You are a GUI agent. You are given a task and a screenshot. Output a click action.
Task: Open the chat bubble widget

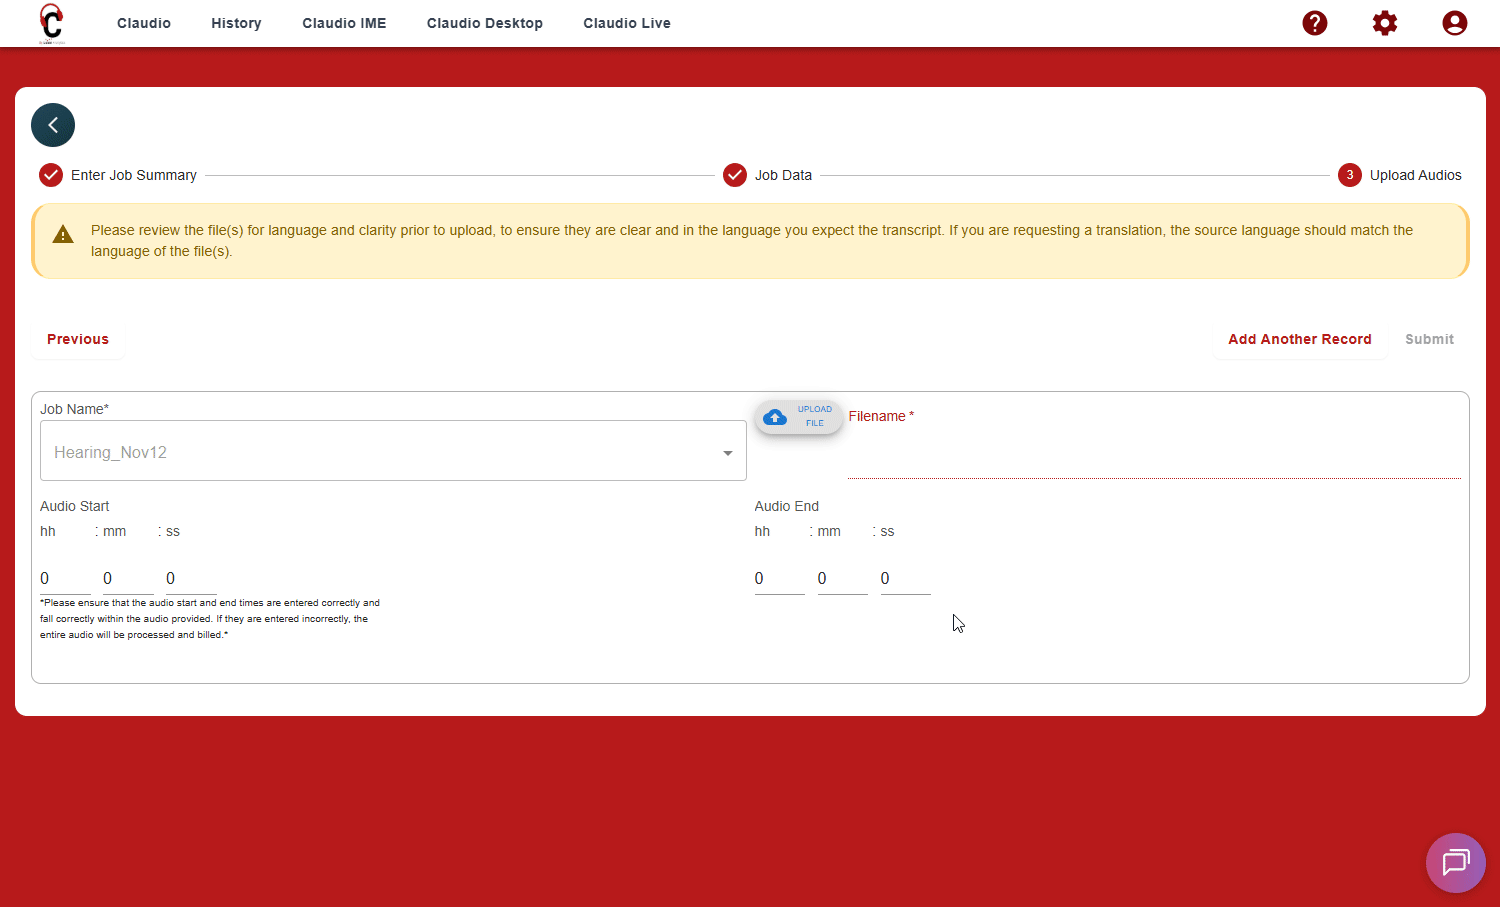pos(1455,862)
